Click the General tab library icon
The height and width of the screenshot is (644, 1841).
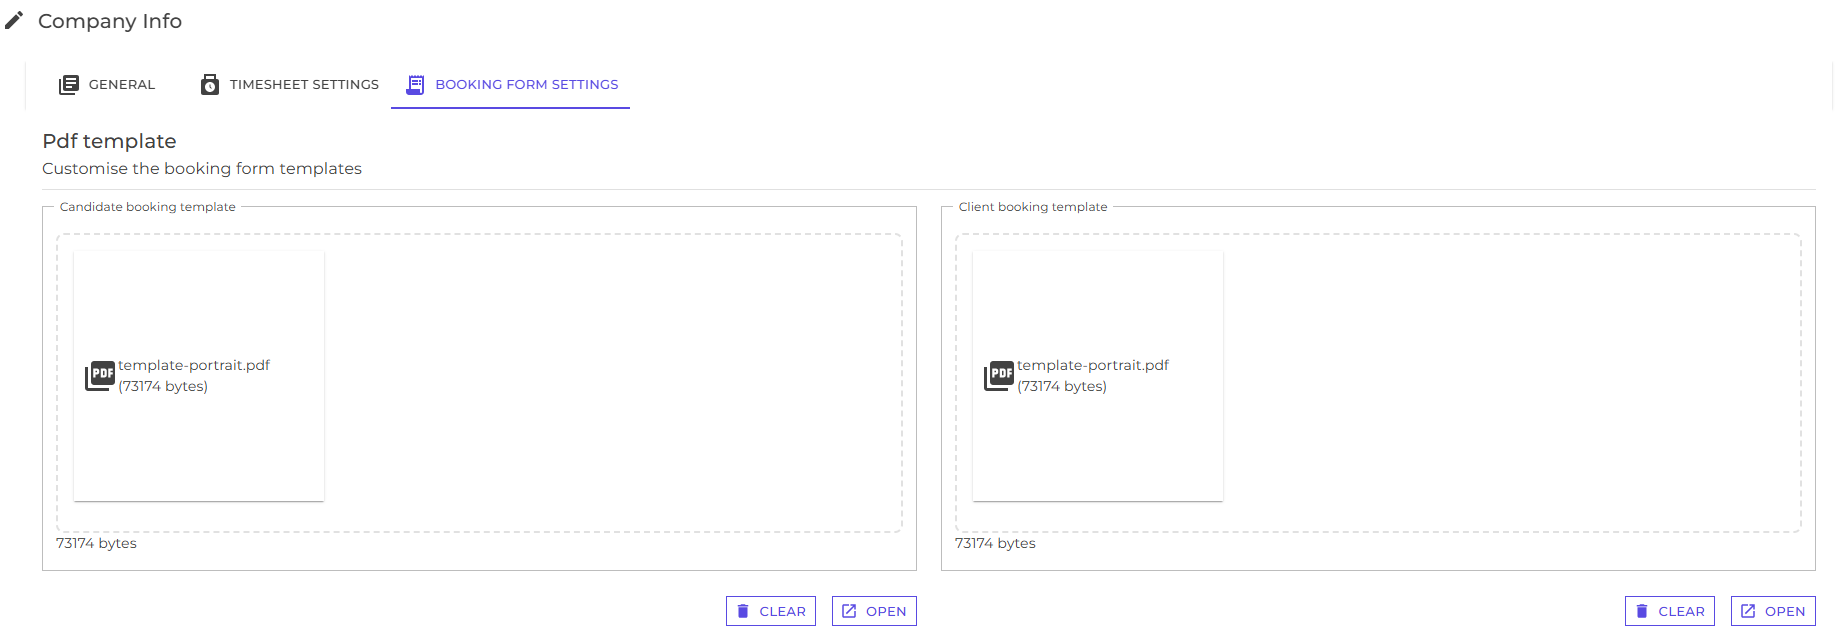click(x=69, y=85)
